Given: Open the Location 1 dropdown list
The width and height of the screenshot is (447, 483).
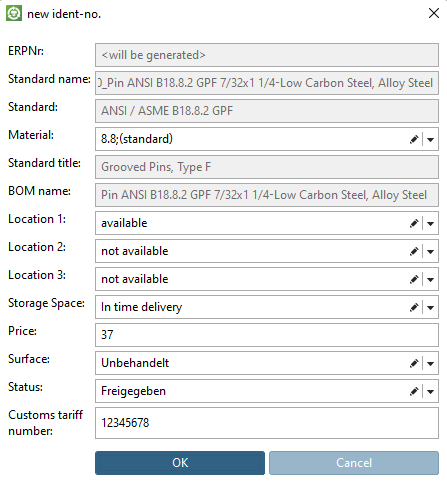Looking at the screenshot, I should (430, 223).
